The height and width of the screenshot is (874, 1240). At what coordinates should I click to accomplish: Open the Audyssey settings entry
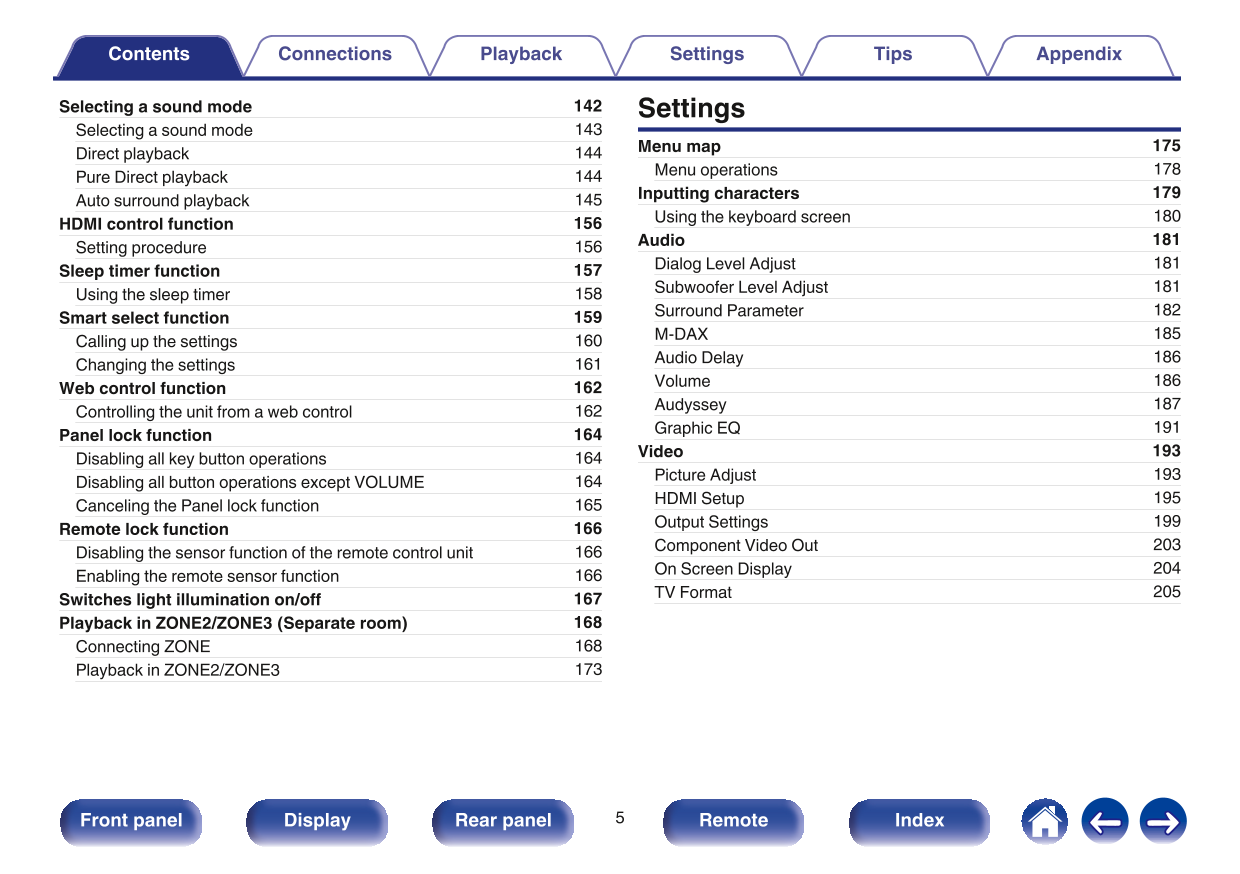[690, 405]
